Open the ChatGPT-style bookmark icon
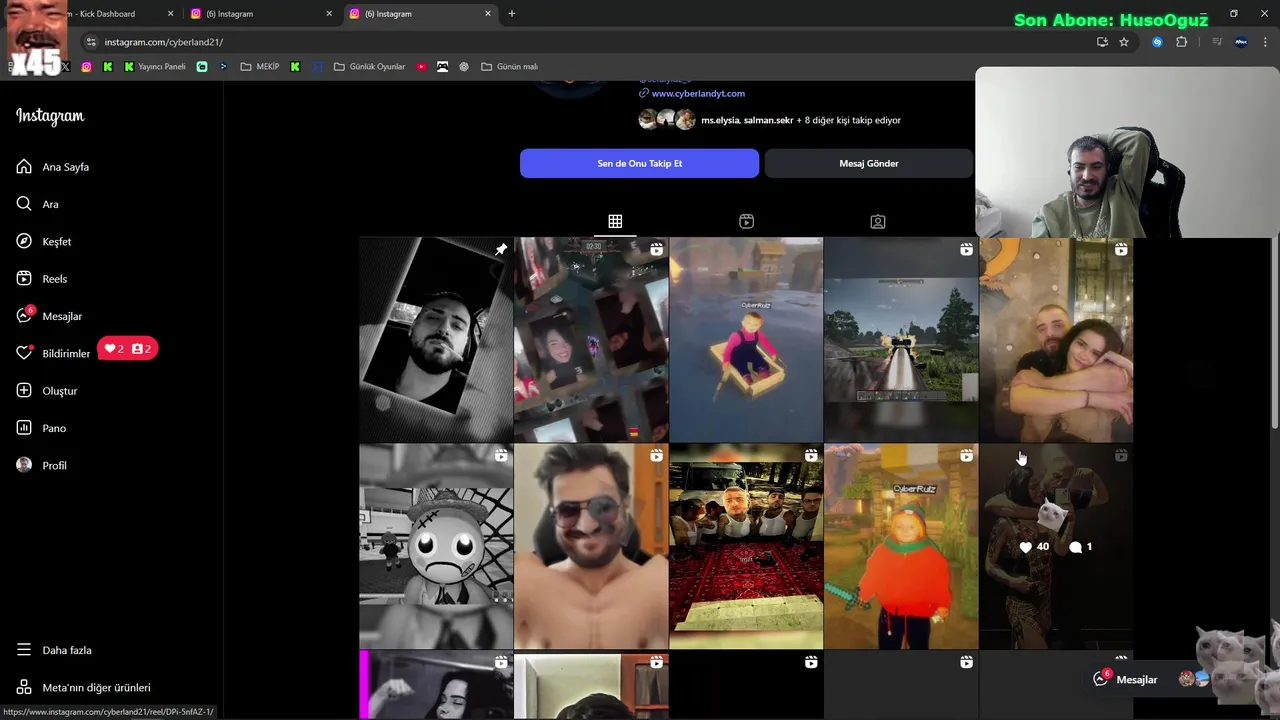The image size is (1280, 720). click(x=464, y=67)
